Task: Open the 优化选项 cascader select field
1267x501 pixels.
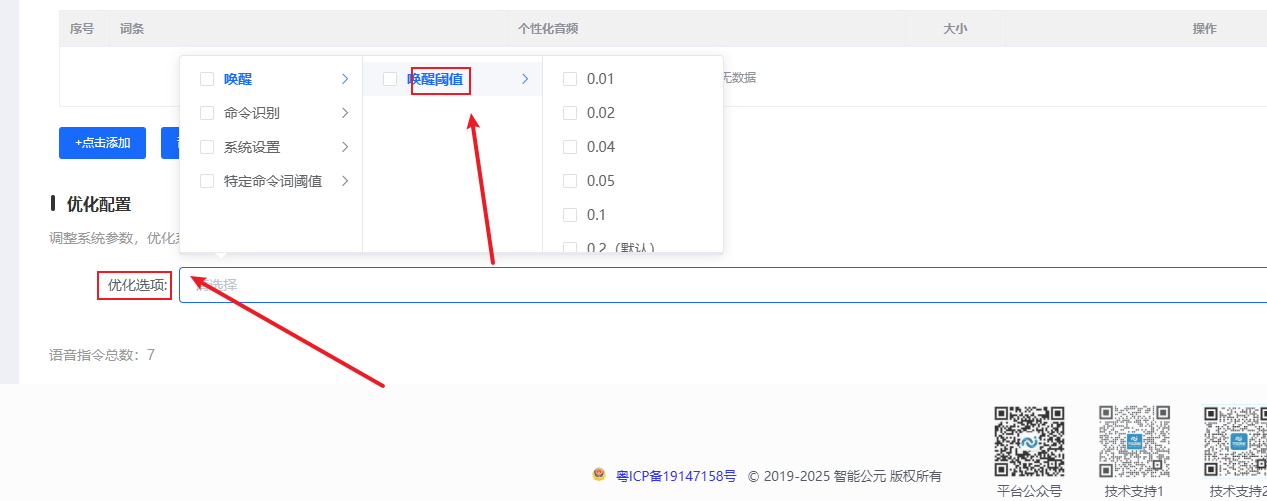Action: coord(723,285)
